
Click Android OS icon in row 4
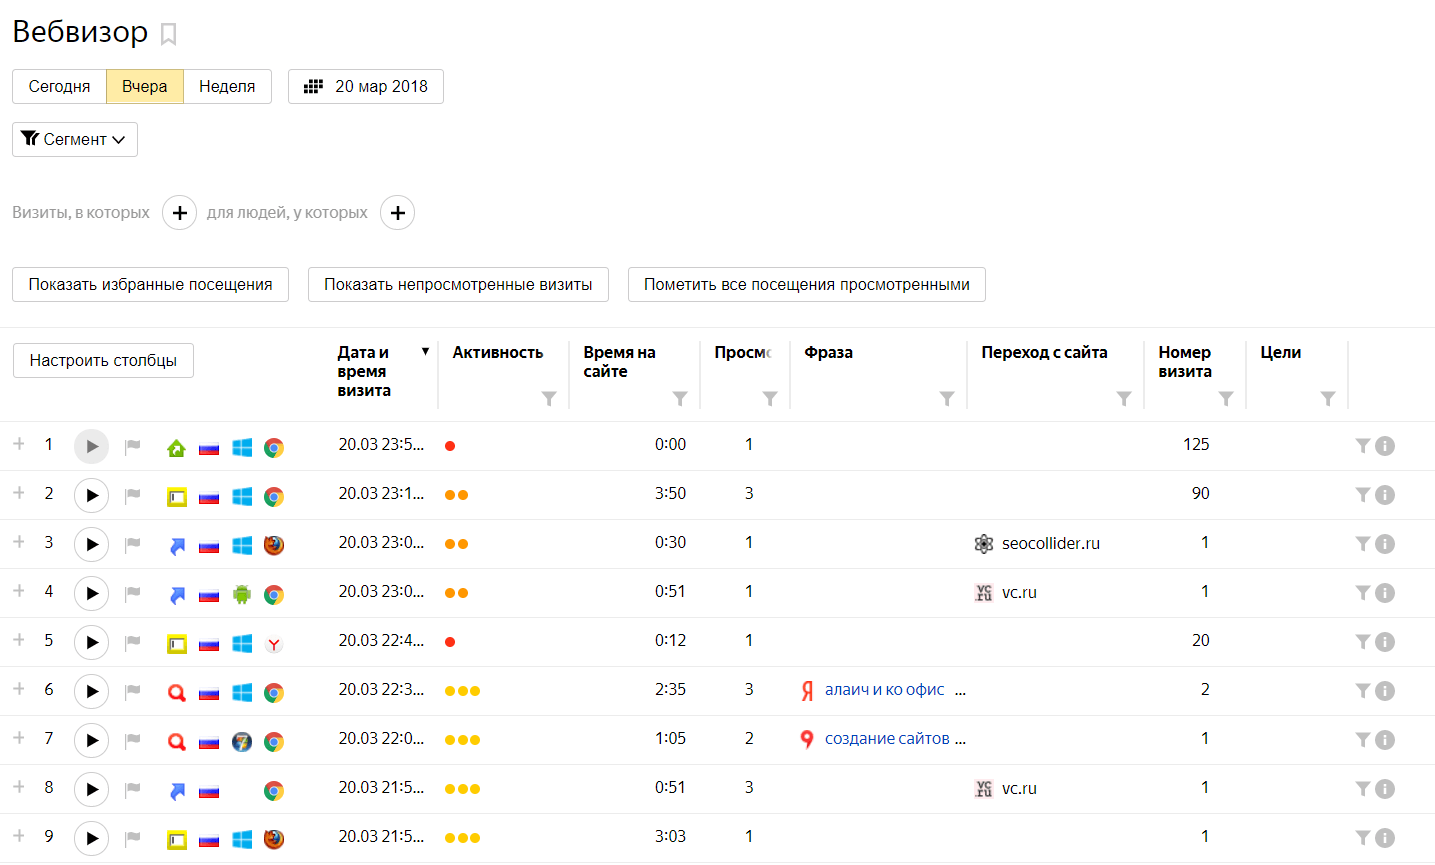click(x=242, y=594)
